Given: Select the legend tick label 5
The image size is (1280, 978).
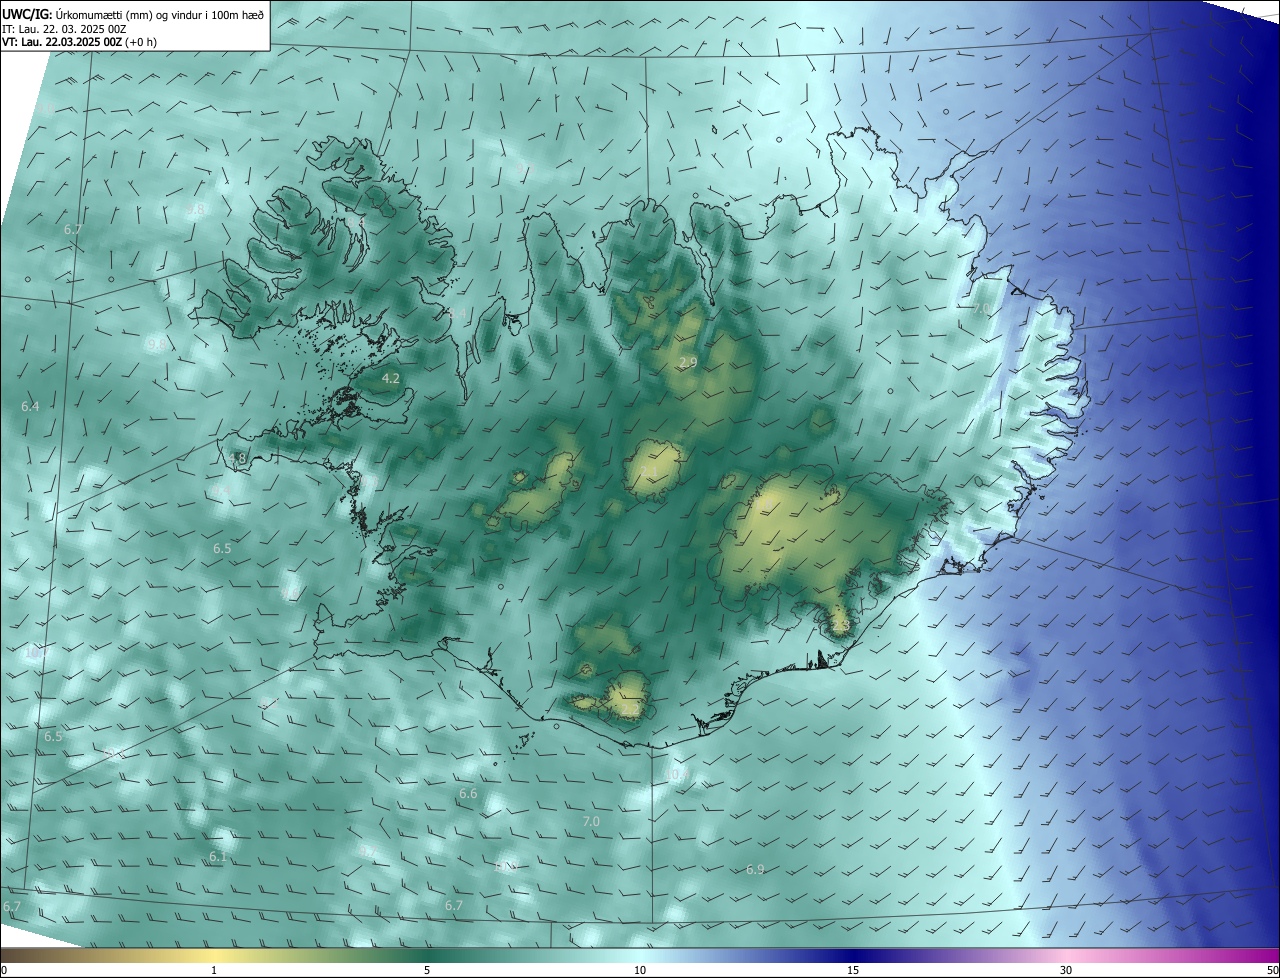Looking at the screenshot, I should tap(427, 970).
